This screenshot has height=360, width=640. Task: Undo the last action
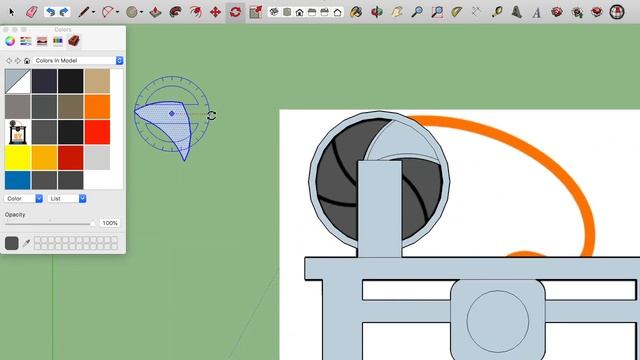tap(50, 12)
